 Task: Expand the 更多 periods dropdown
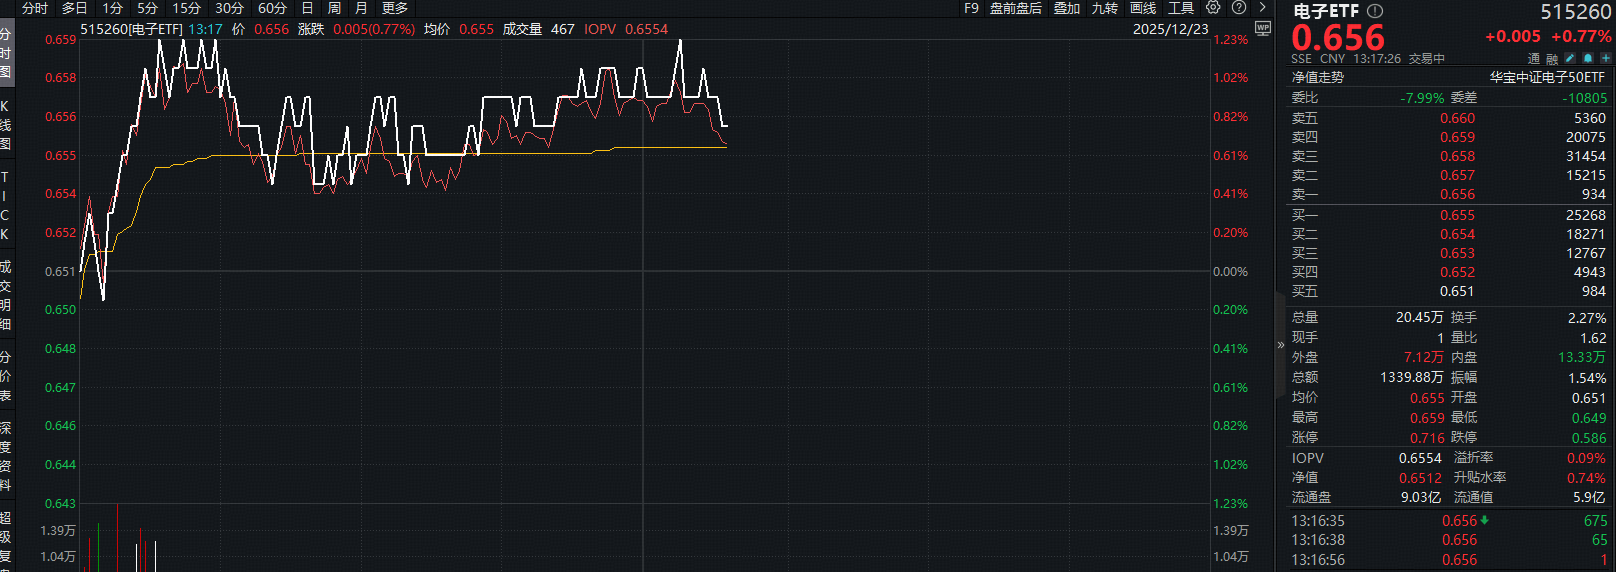[x=395, y=8]
